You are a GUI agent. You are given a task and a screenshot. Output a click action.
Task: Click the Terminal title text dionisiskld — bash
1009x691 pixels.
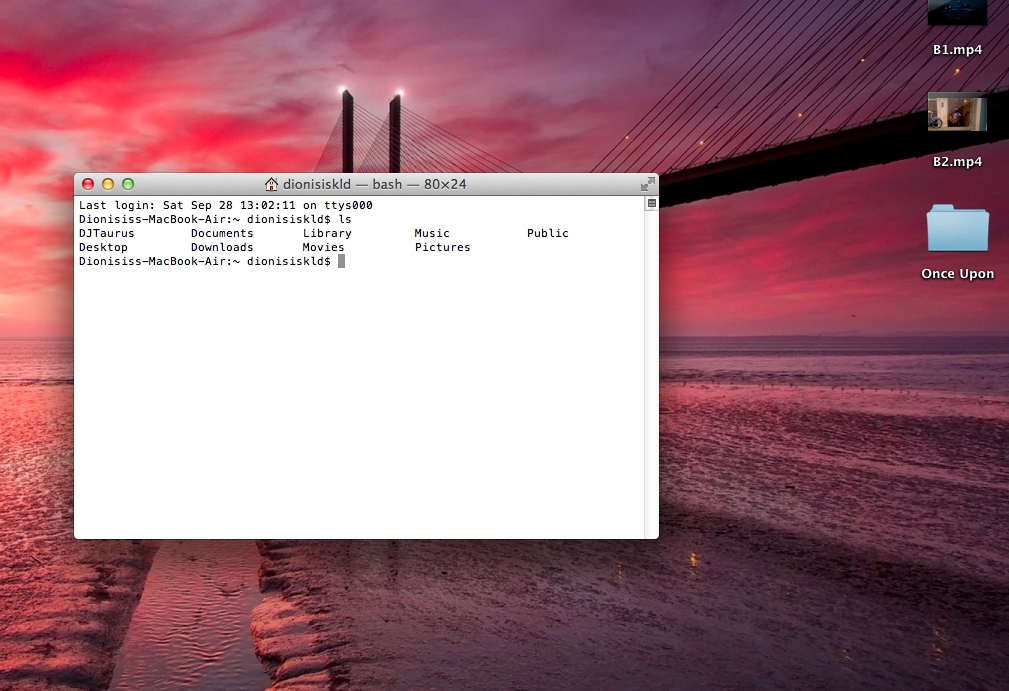pyautogui.click(x=342, y=184)
